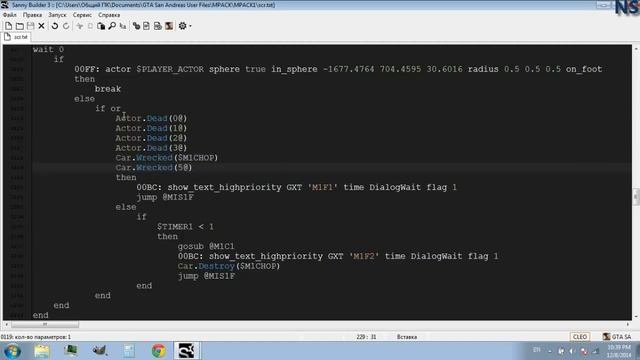Click the 'gosub @M1C1' line
This screenshot has width=640, height=360.
[x=206, y=246]
